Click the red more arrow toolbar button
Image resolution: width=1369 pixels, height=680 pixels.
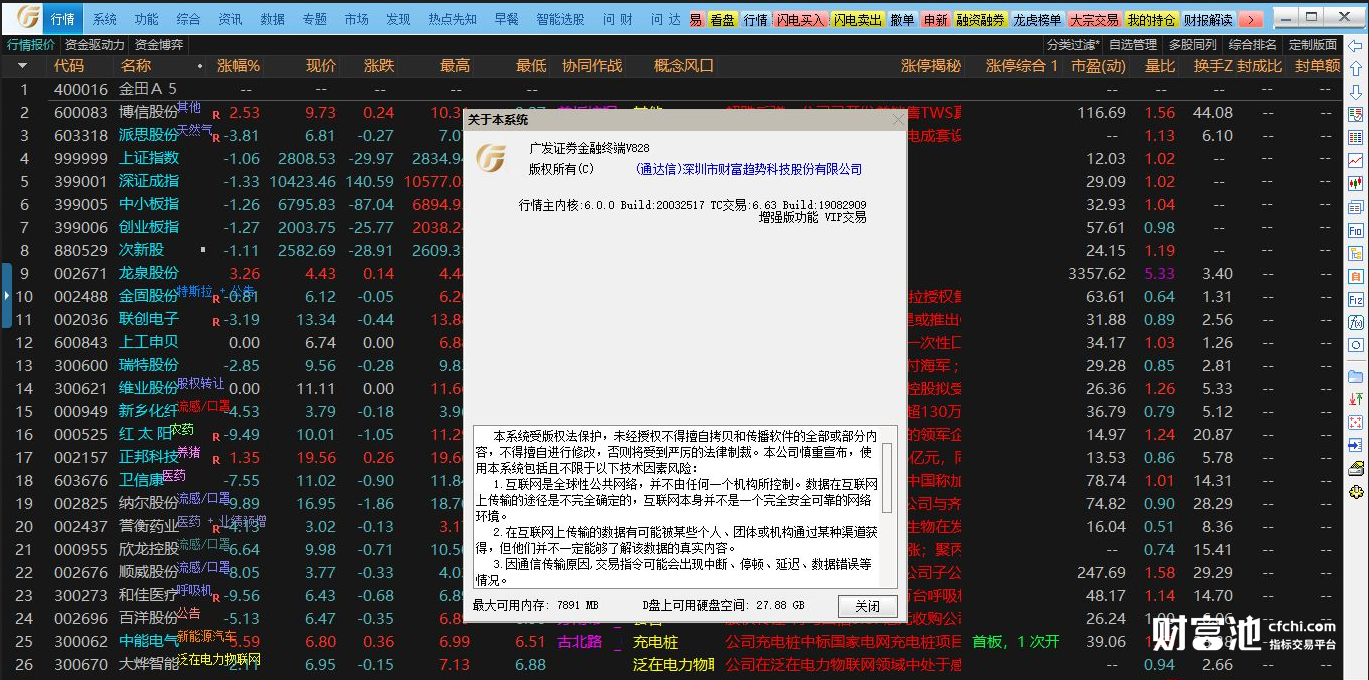[x=1250, y=20]
